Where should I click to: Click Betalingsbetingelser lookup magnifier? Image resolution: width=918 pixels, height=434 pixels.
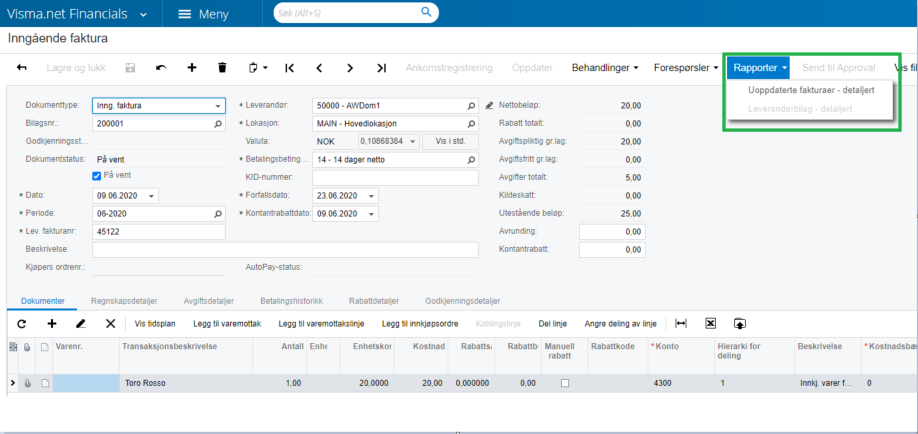pos(471,160)
